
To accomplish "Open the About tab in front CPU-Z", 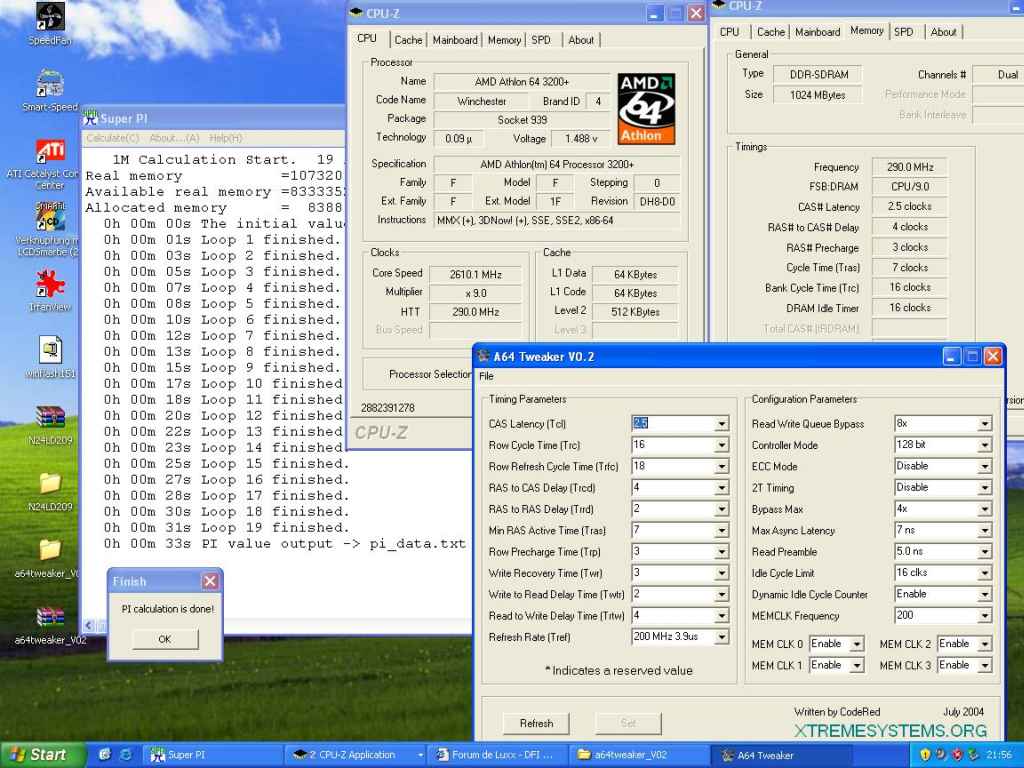I will [x=581, y=40].
